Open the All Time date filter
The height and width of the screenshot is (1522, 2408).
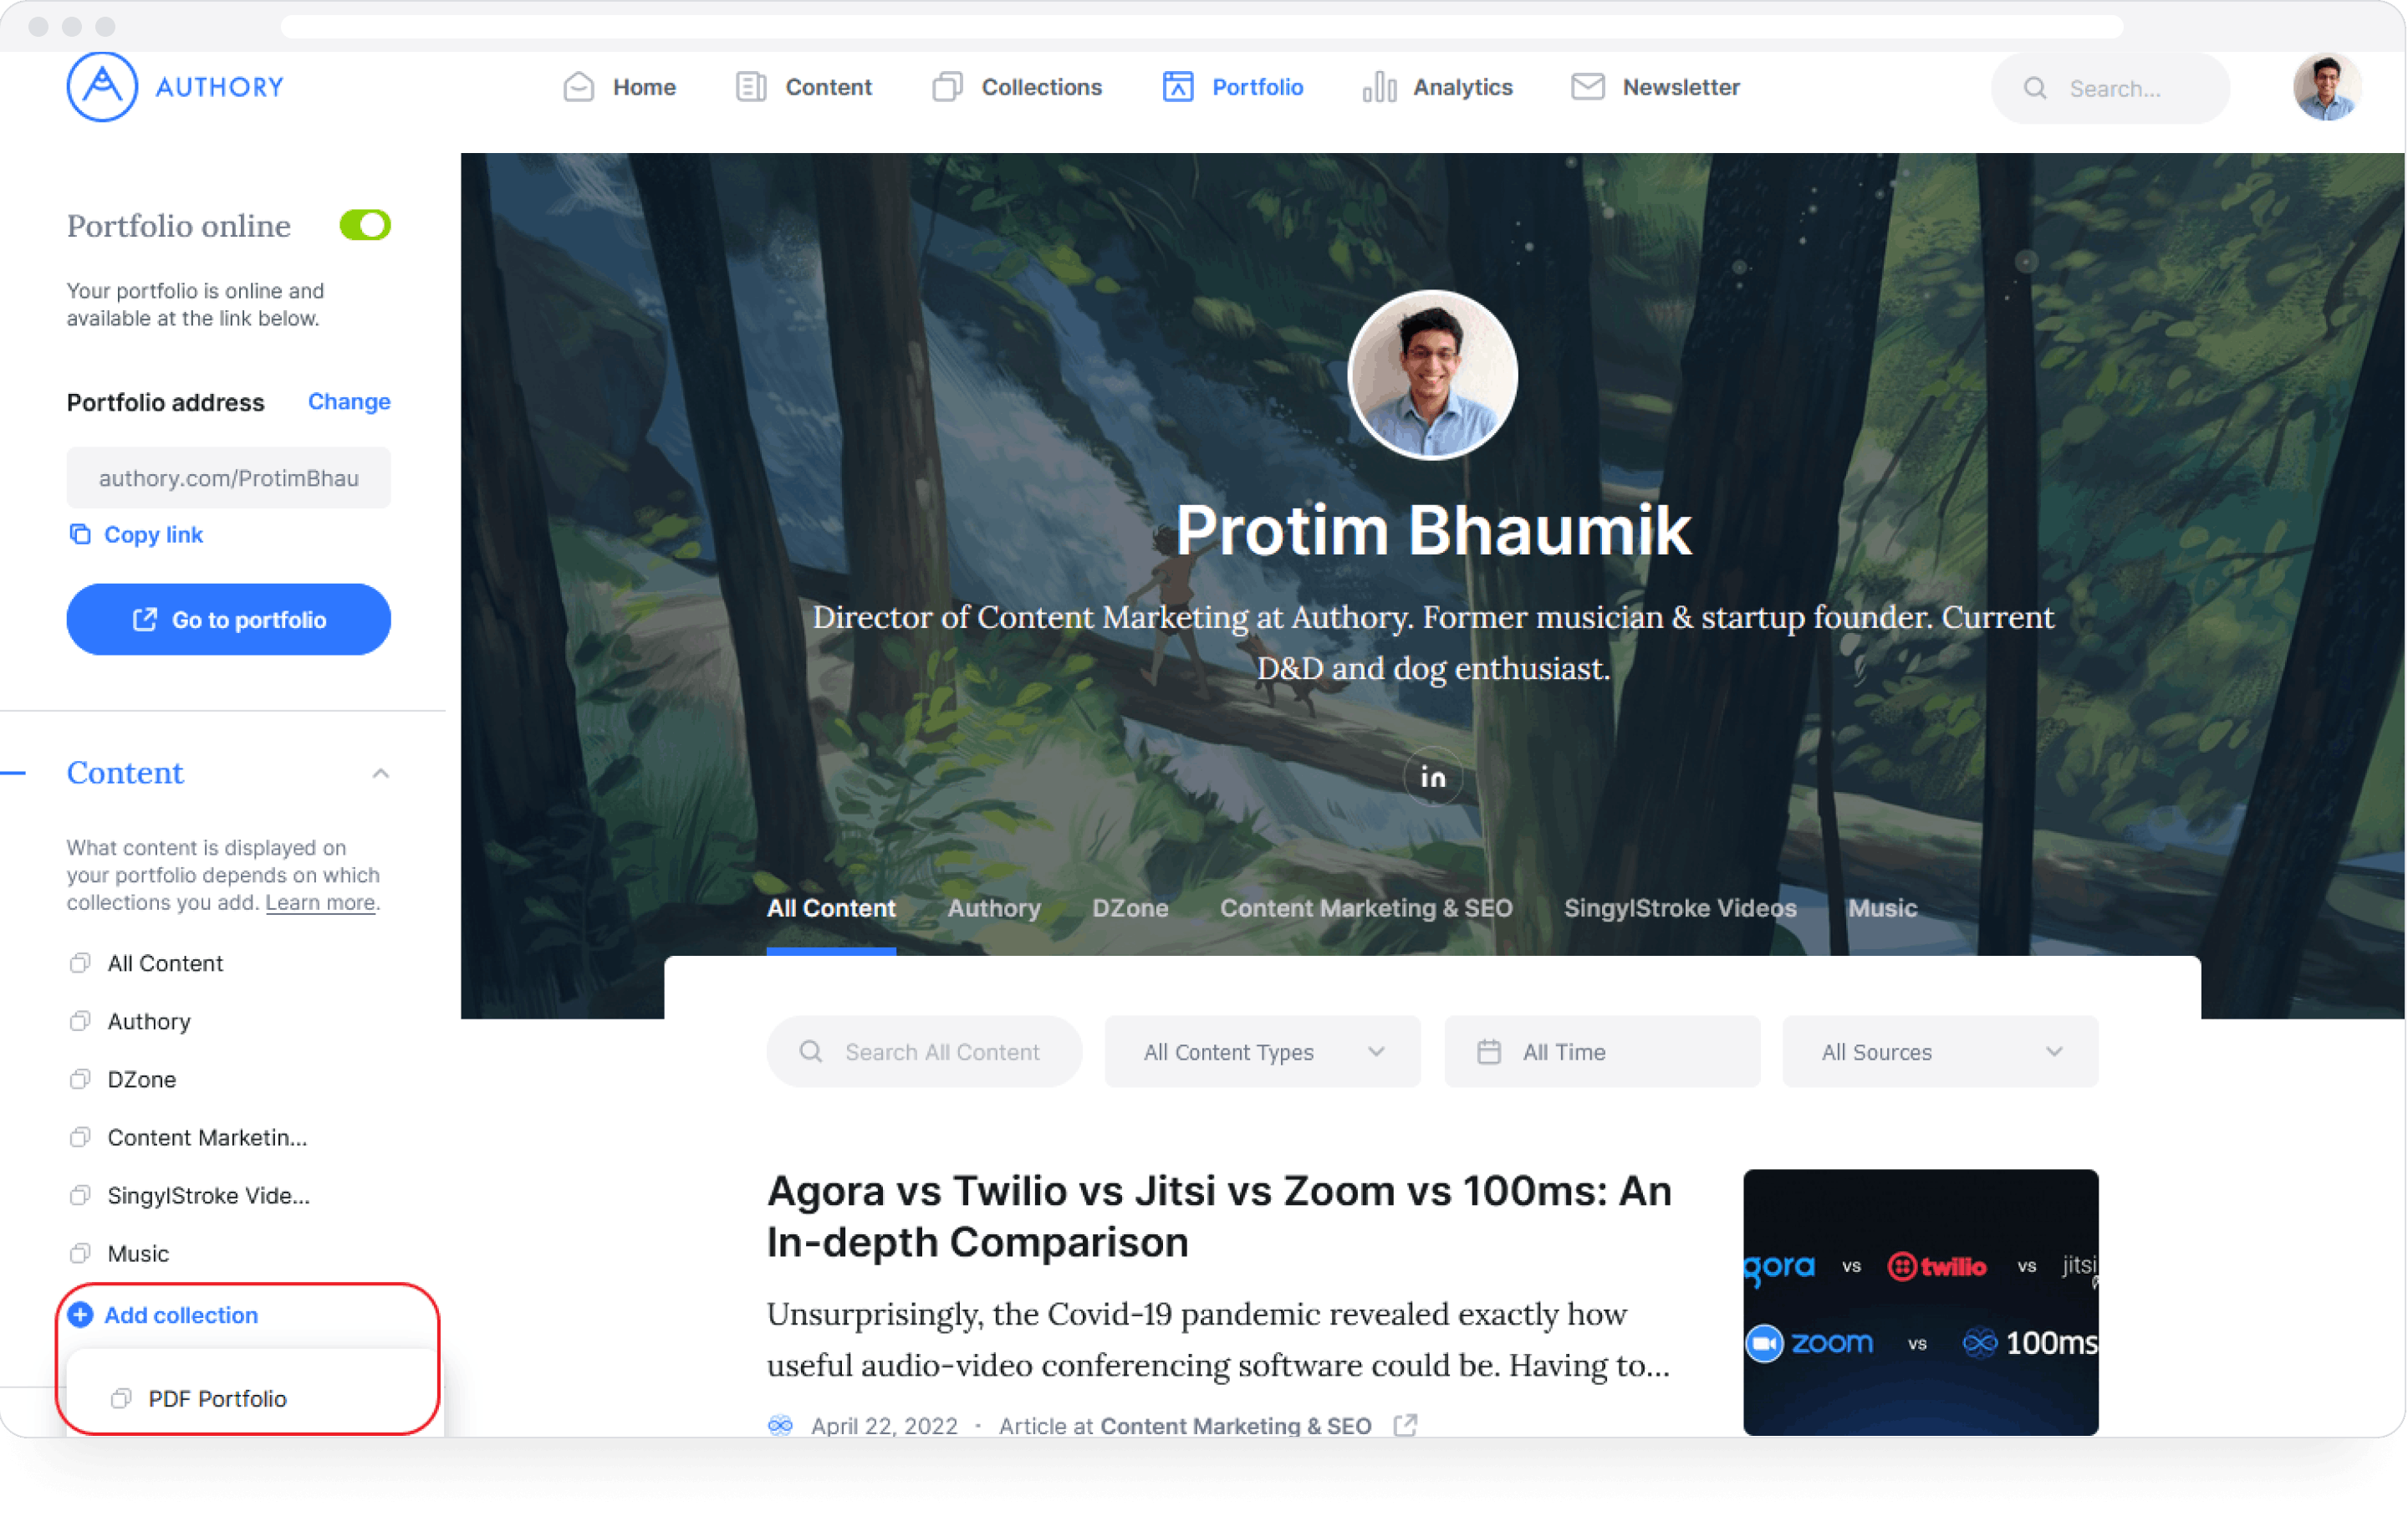(1602, 1053)
